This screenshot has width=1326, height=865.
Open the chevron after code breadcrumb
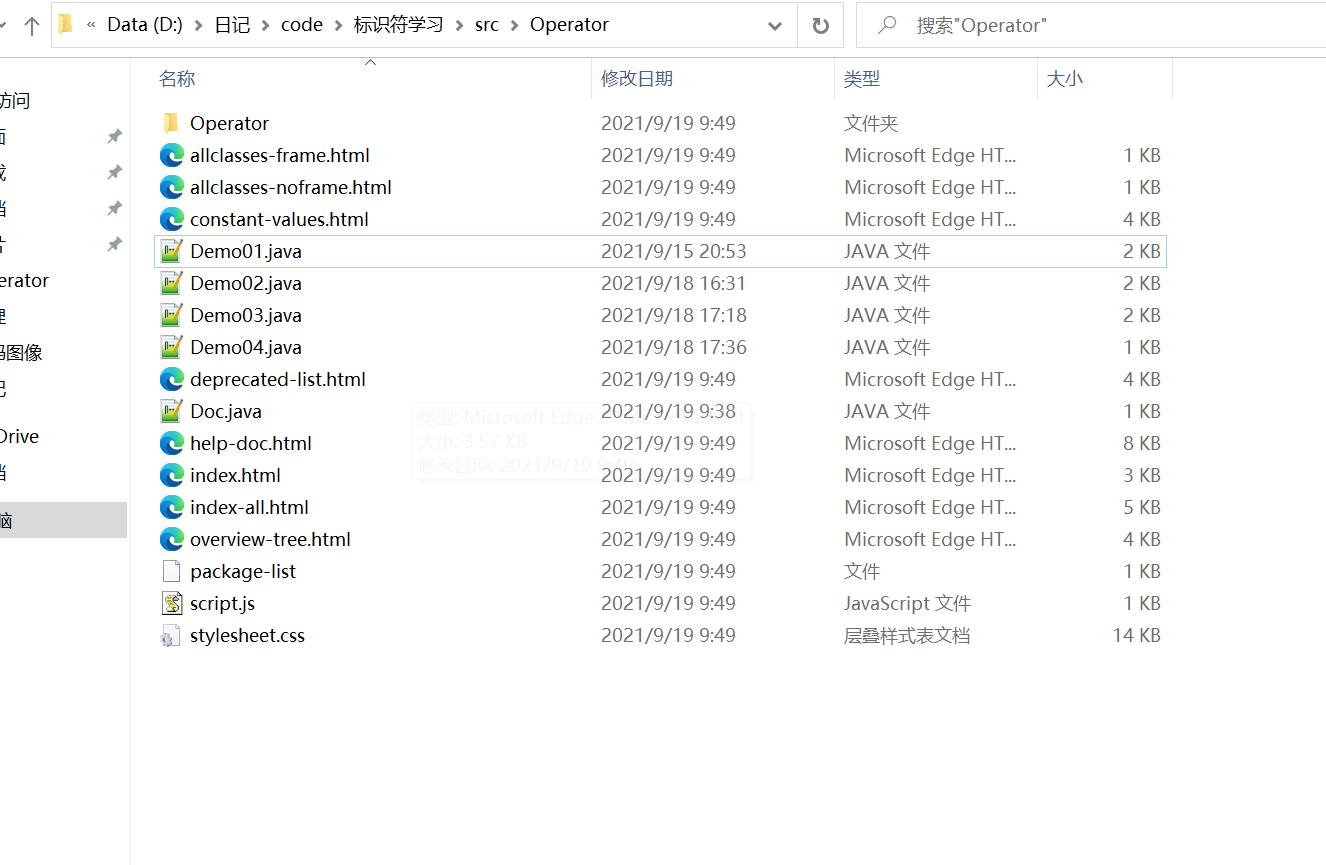pyautogui.click(x=338, y=25)
